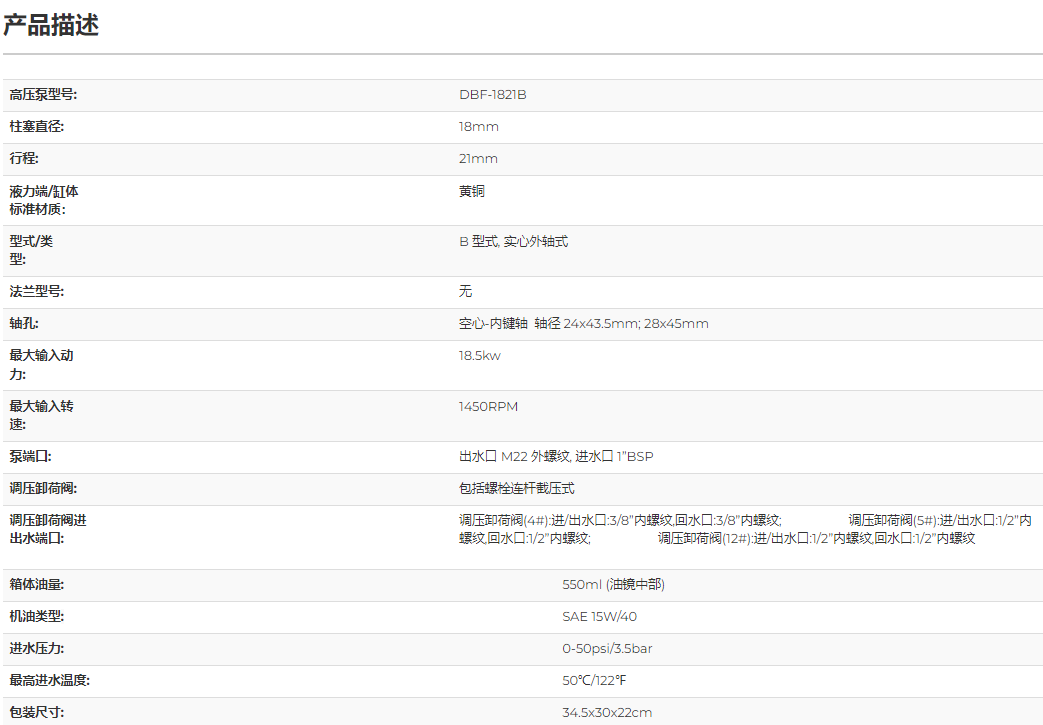Click the 调压卸荷阀进出水端口 row label
1043x725 pixels.
48,529
